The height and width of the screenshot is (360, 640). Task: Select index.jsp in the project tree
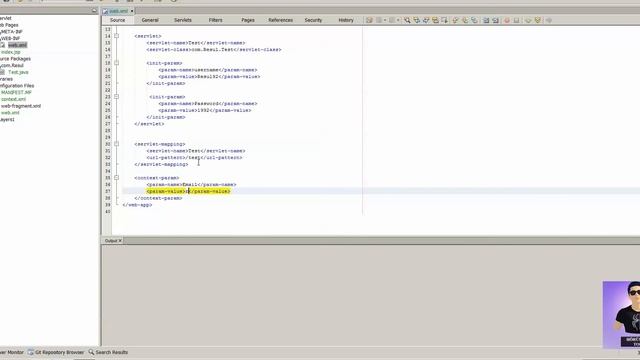click(x=10, y=52)
